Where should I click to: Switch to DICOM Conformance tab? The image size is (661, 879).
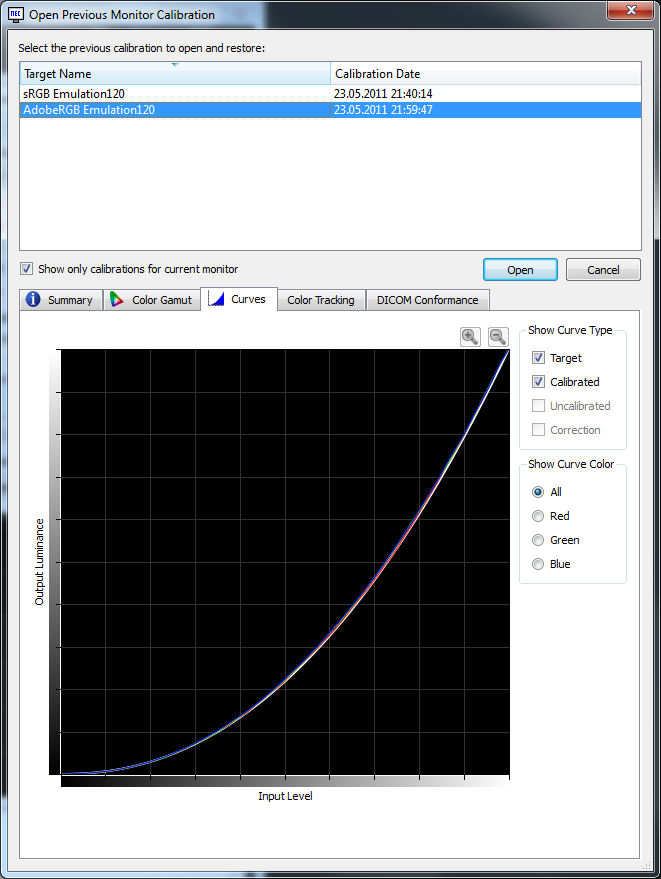[x=427, y=300]
